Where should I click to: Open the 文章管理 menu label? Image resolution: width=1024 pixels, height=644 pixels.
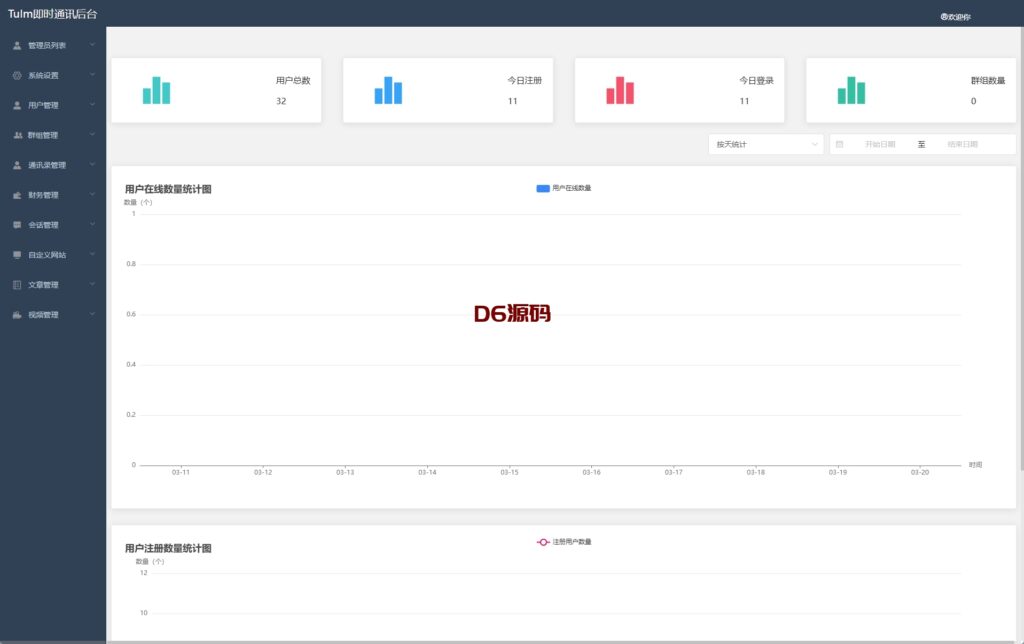[43, 285]
